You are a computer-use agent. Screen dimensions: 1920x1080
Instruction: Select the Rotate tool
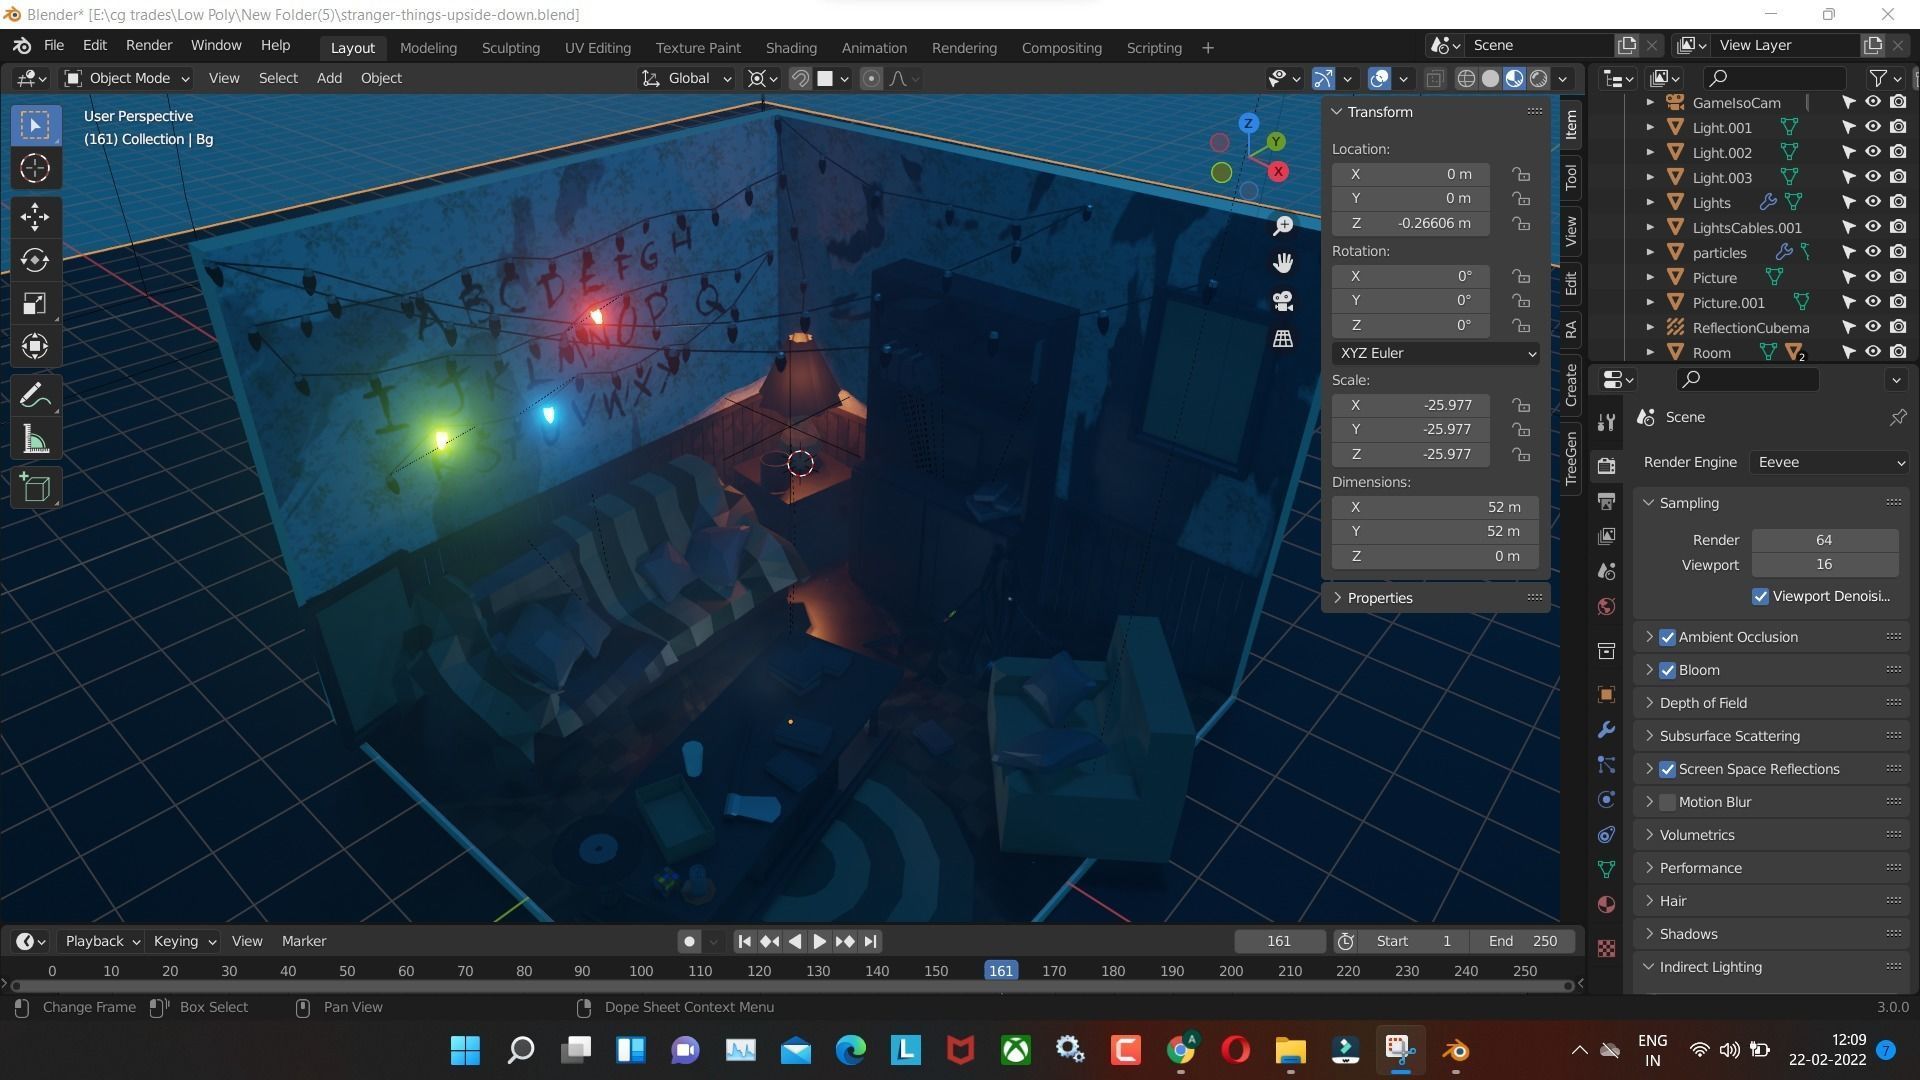[35, 260]
